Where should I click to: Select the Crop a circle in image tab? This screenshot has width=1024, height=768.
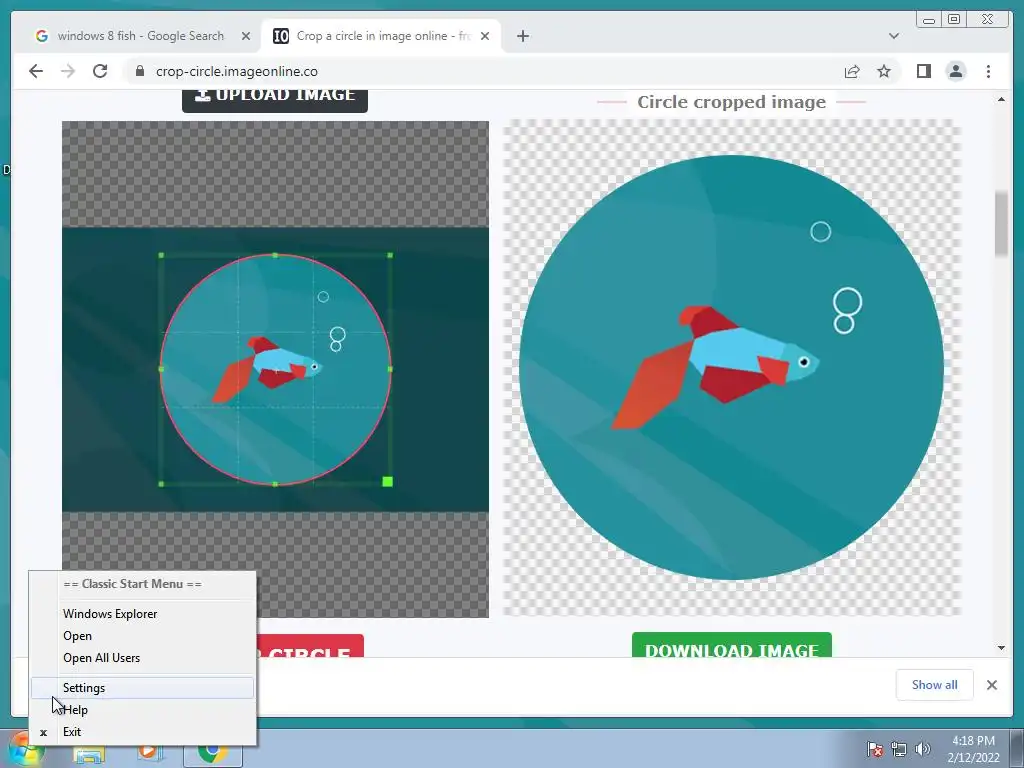click(381, 36)
